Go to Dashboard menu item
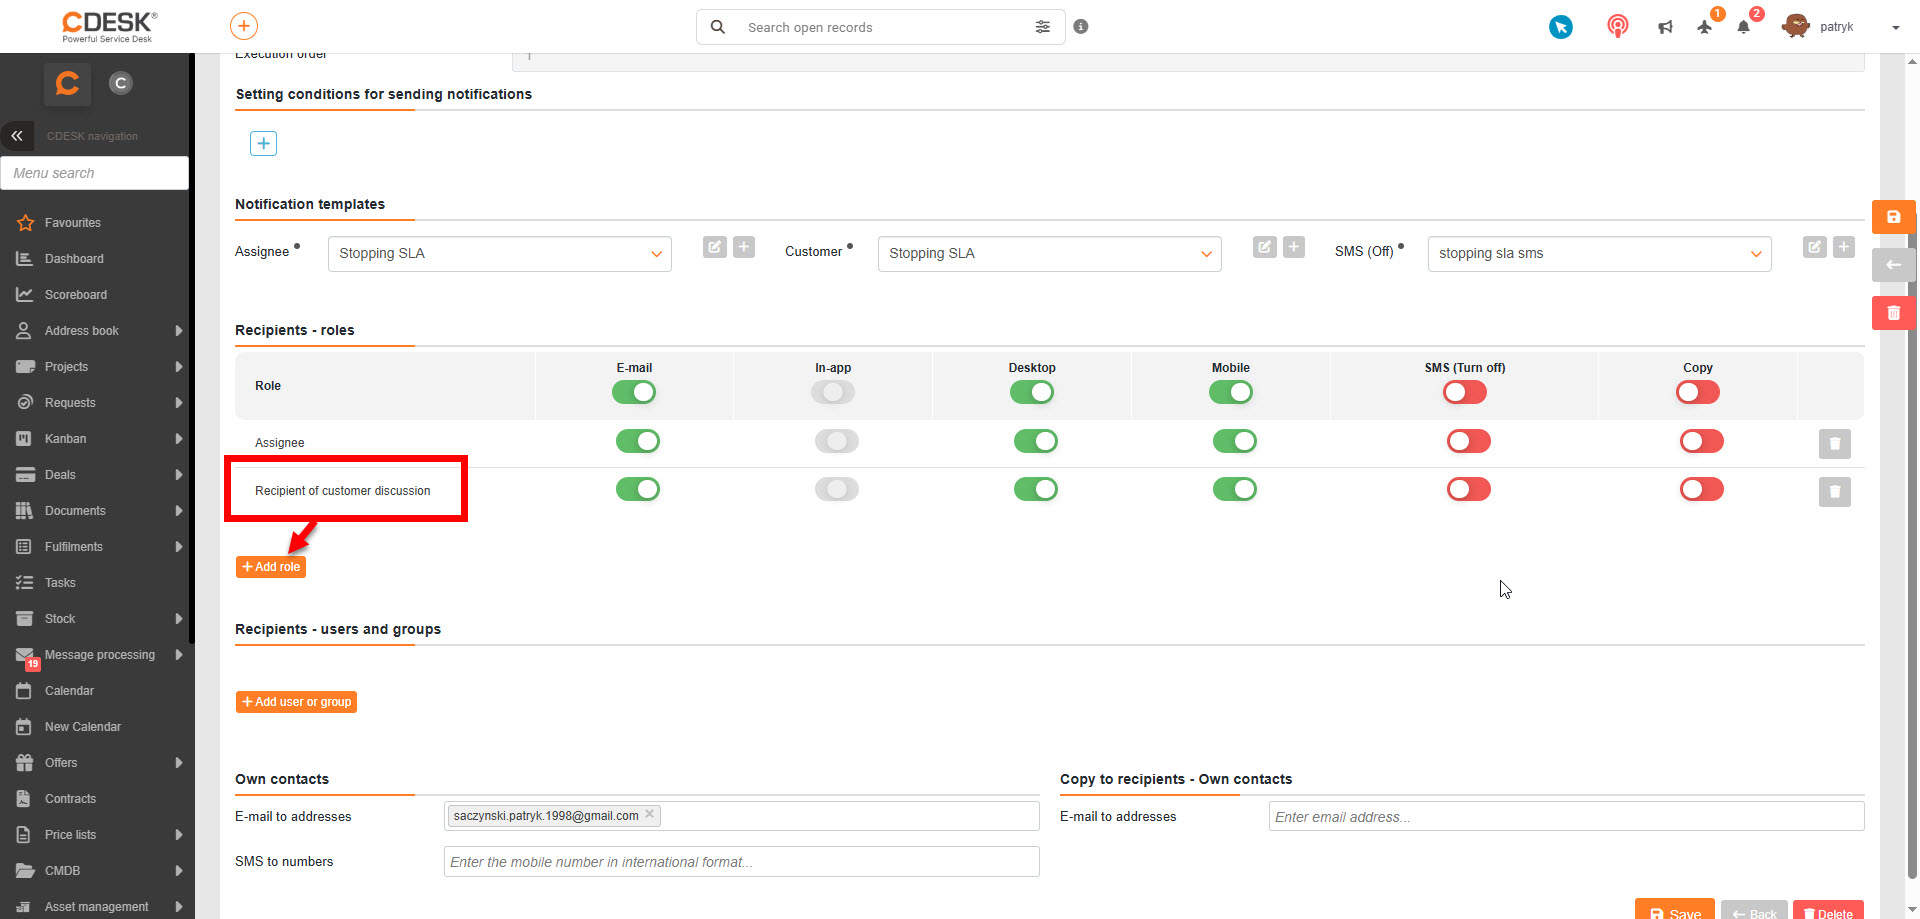The height and width of the screenshot is (919, 1920). click(74, 259)
